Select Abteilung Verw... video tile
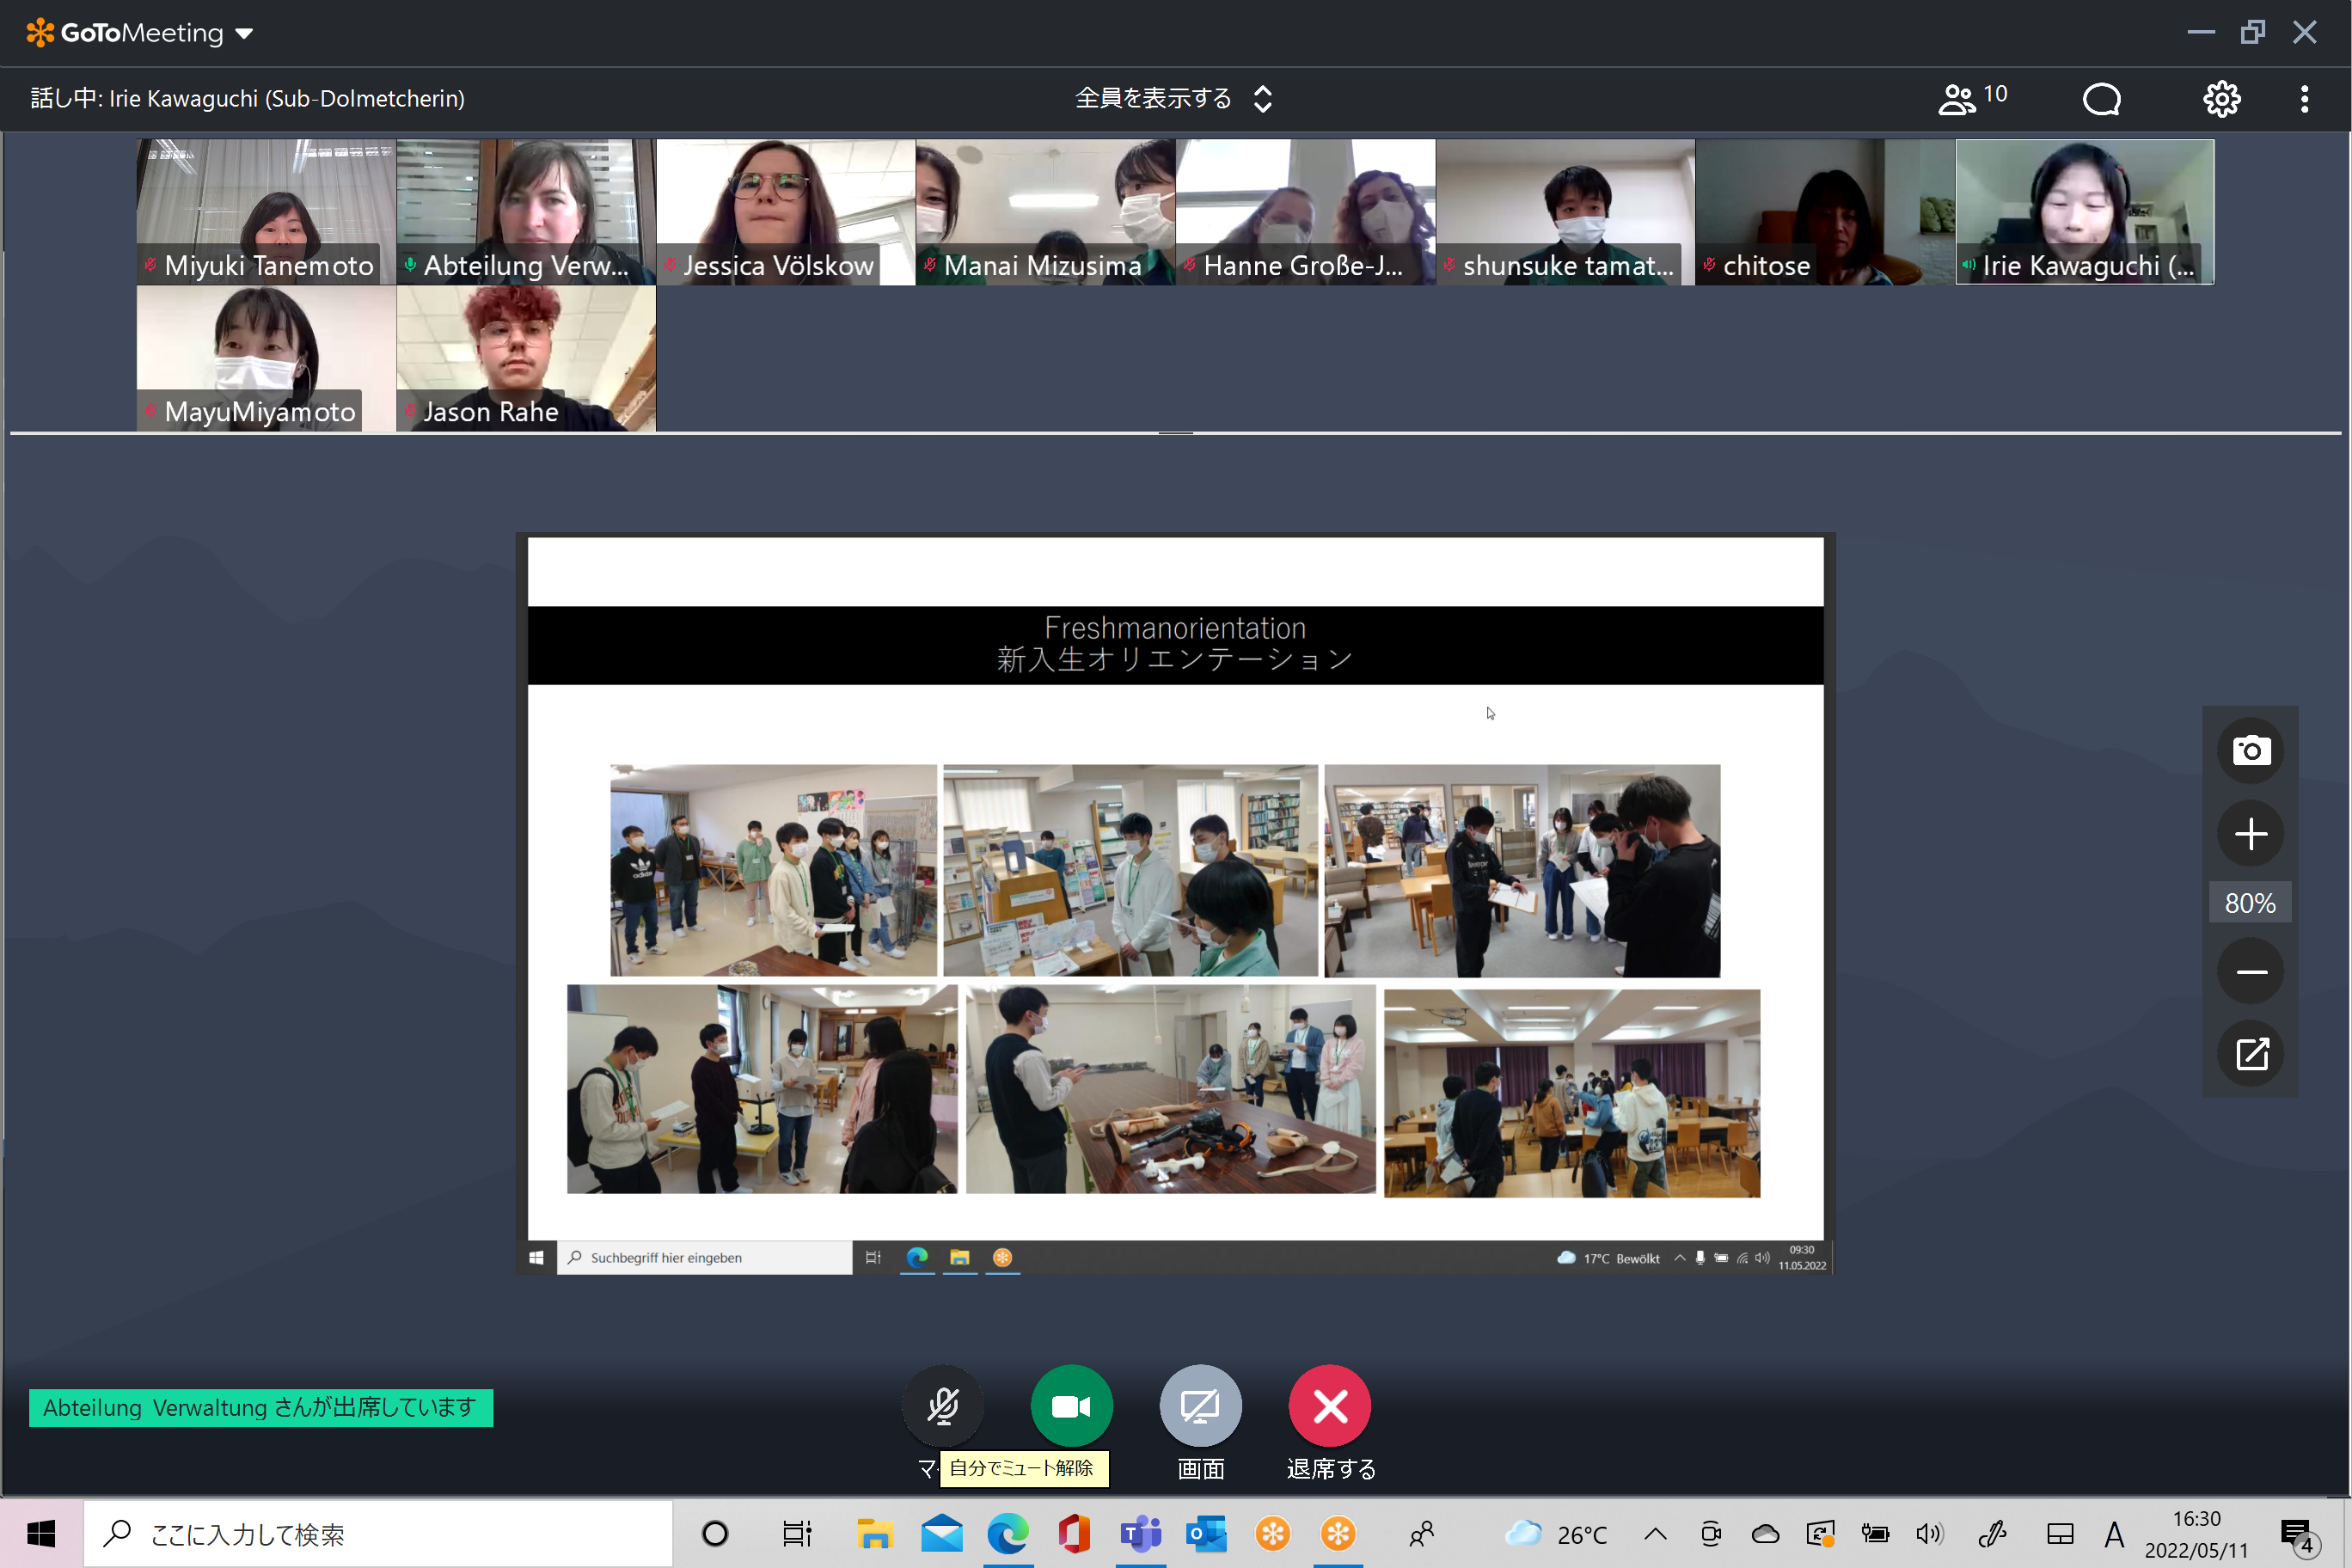The width and height of the screenshot is (2352, 1568). click(x=526, y=212)
